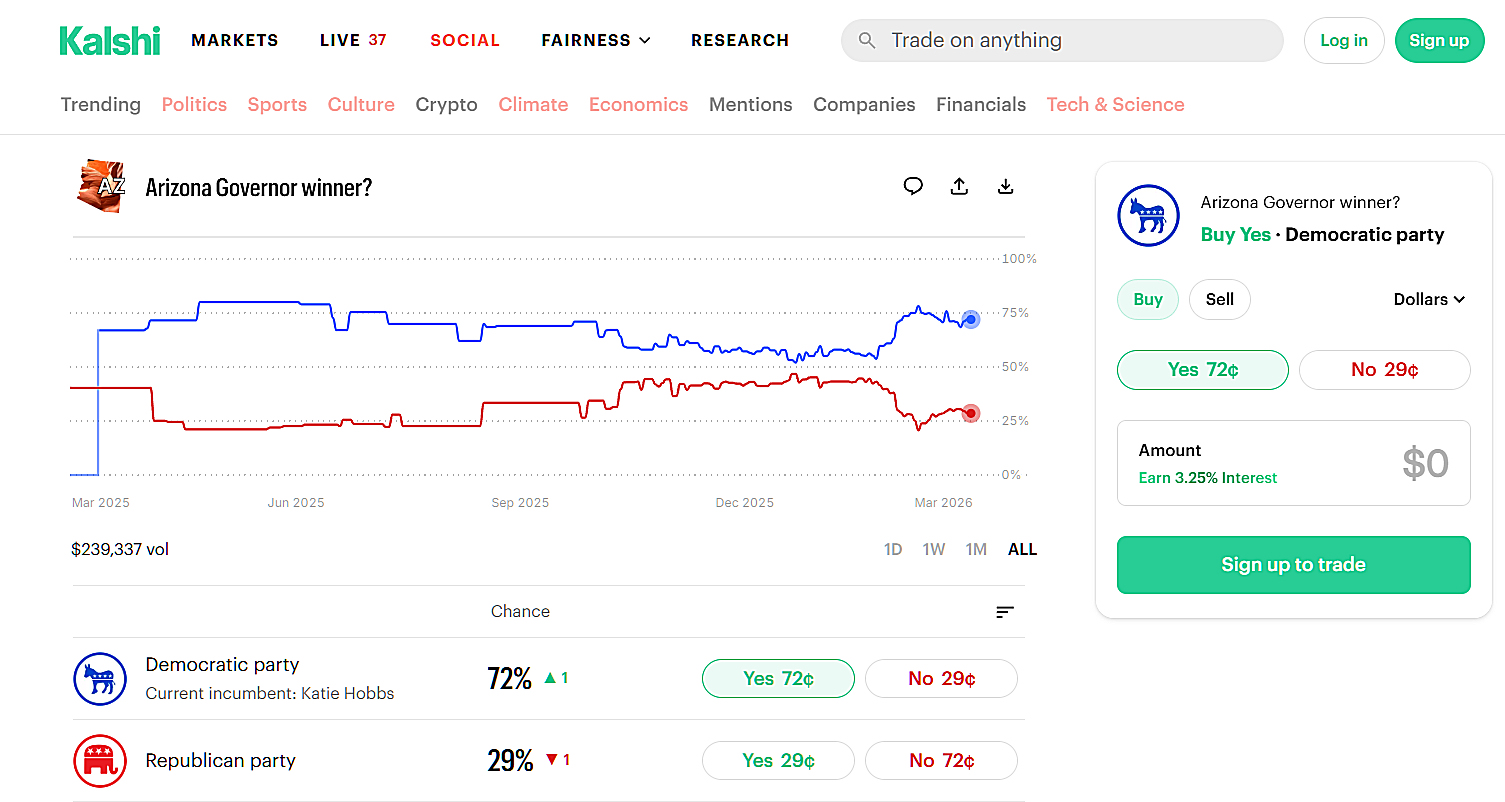Click the Kalshi logo
Viewport: 1505px width, 802px height.
coord(109,40)
